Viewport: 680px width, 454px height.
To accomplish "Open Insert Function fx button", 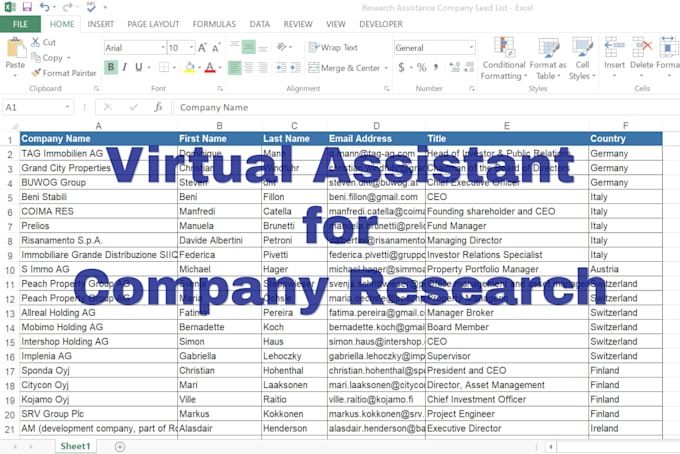I will click(x=158, y=107).
